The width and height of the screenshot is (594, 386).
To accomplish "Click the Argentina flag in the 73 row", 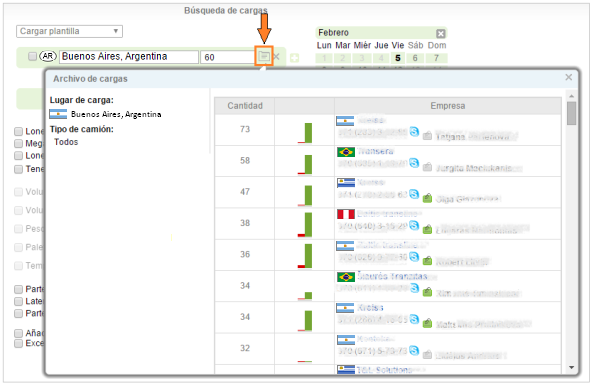I will click(x=345, y=120).
